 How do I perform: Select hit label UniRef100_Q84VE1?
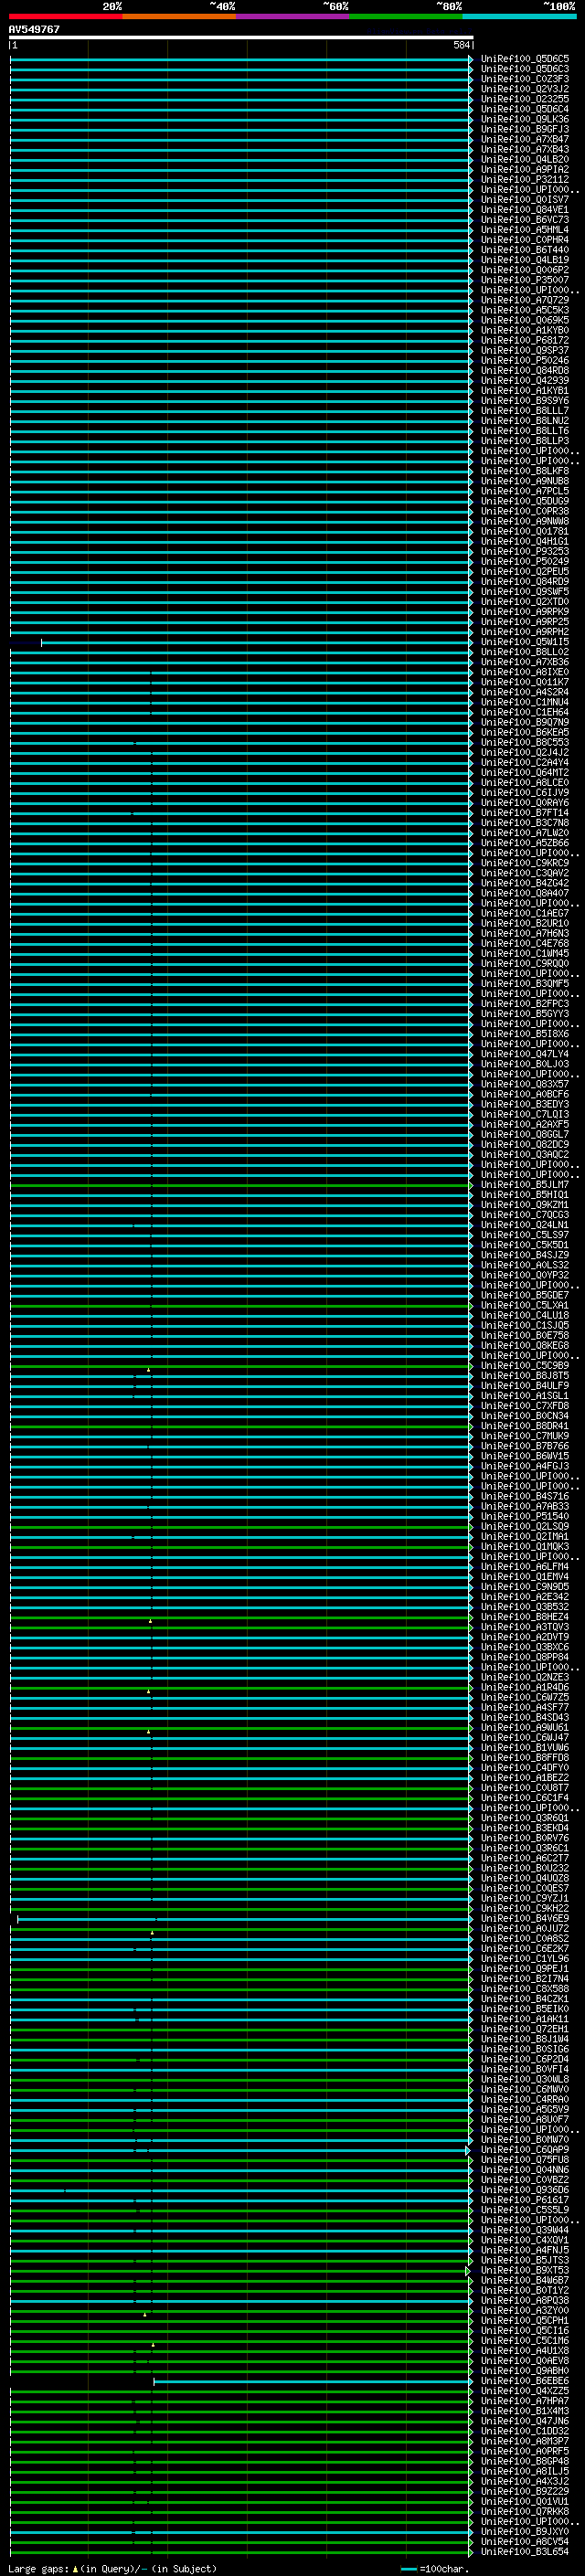[525, 210]
